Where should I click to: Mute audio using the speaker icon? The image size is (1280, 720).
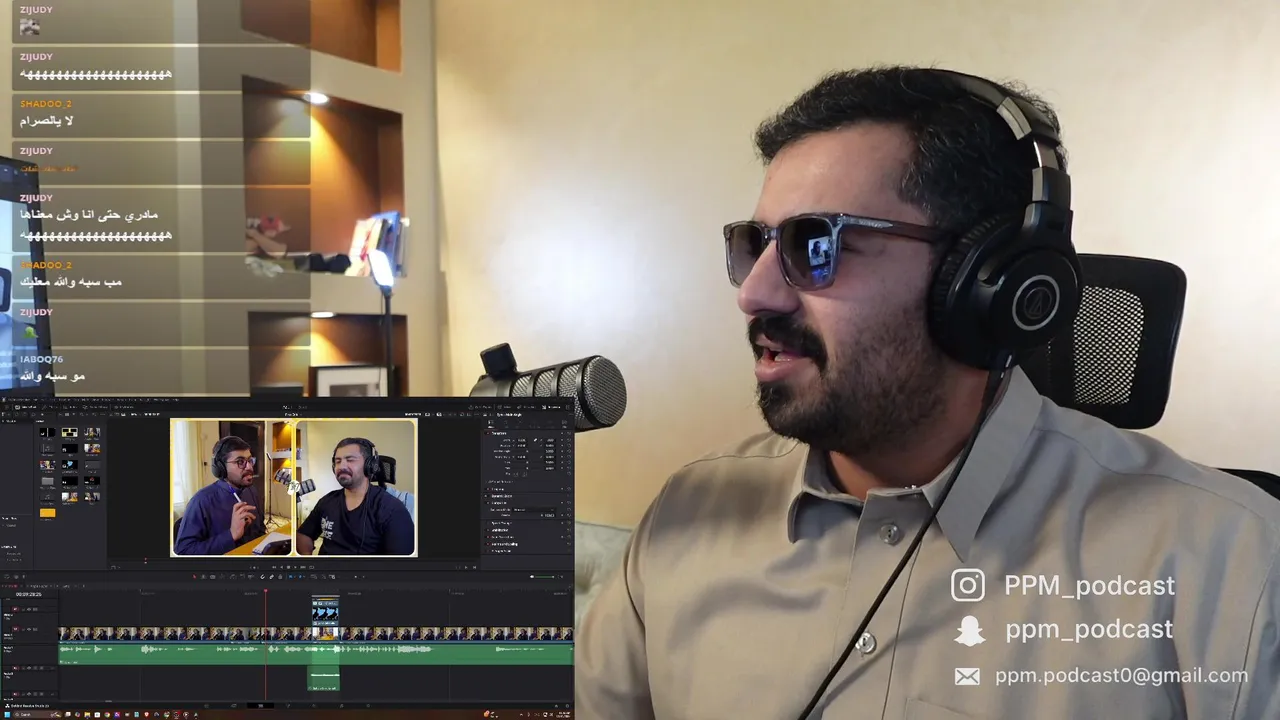[x=531, y=577]
